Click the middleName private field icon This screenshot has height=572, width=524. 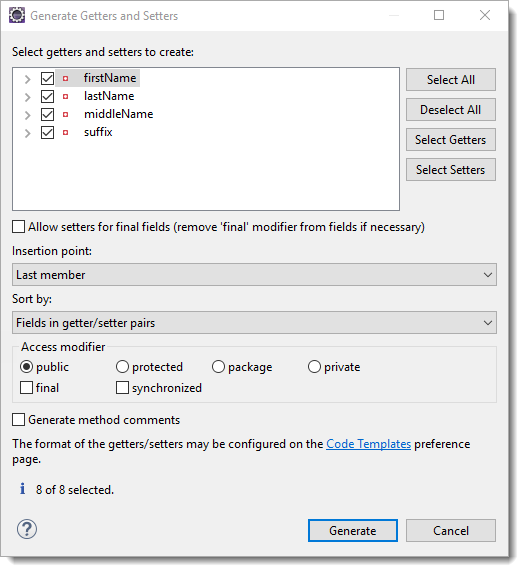tap(65, 115)
